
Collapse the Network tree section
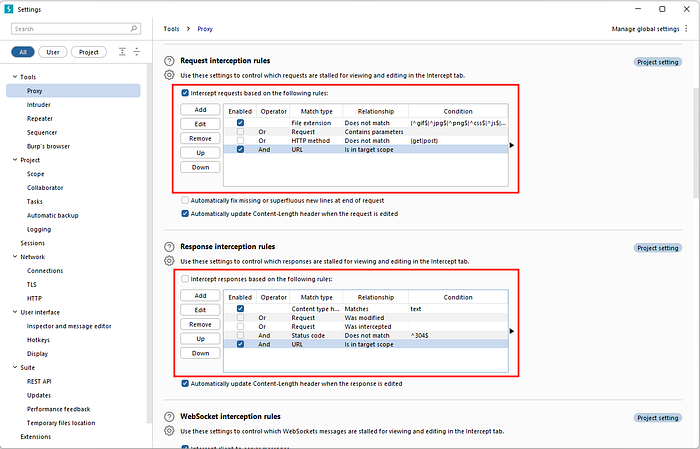coord(15,257)
